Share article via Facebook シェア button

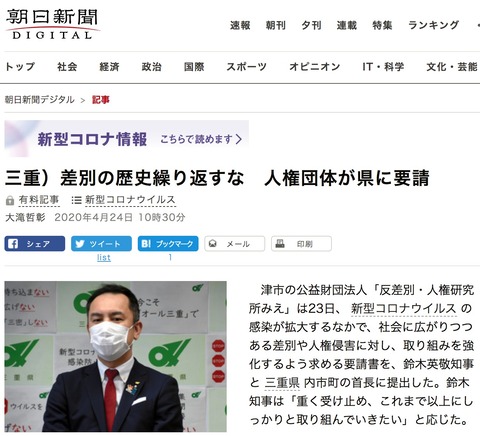35,244
